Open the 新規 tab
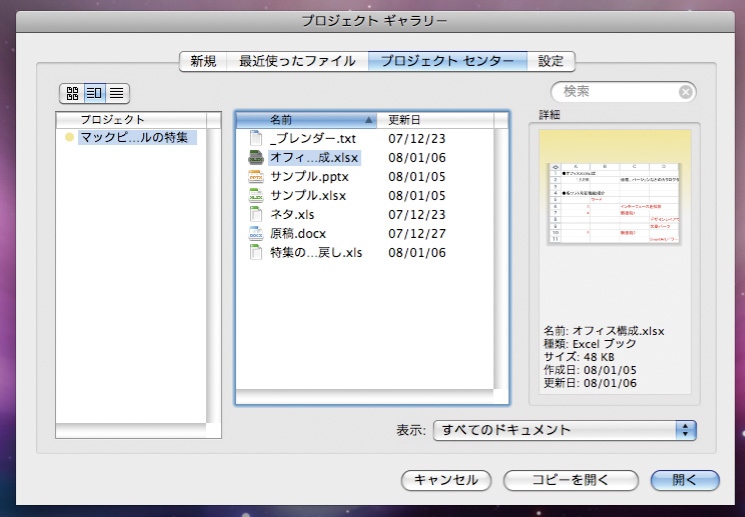This screenshot has width=745, height=517. pos(203,61)
